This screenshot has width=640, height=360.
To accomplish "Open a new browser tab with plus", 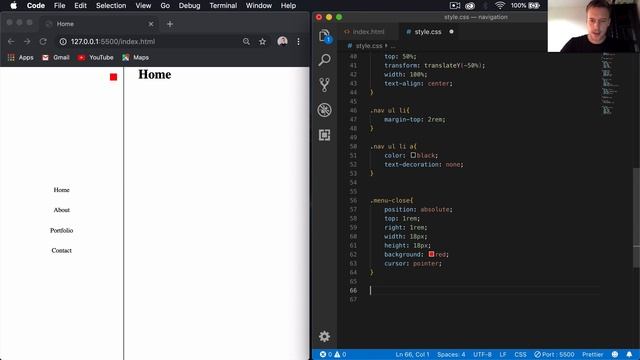I will tap(170, 24).
